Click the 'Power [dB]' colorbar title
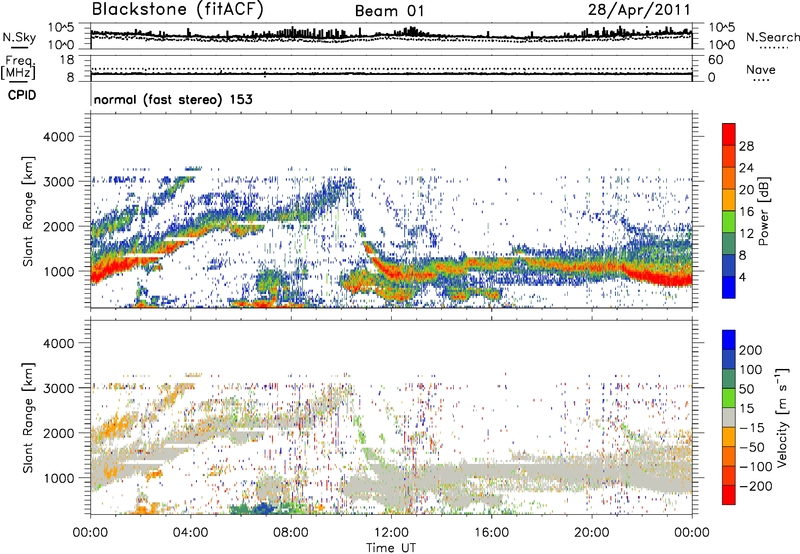 click(x=763, y=211)
